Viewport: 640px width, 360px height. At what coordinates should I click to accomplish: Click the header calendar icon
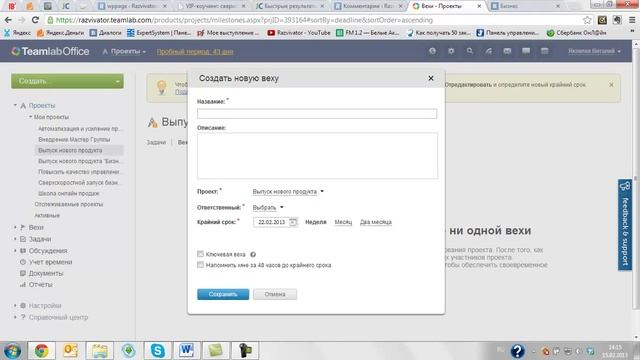[544, 51]
